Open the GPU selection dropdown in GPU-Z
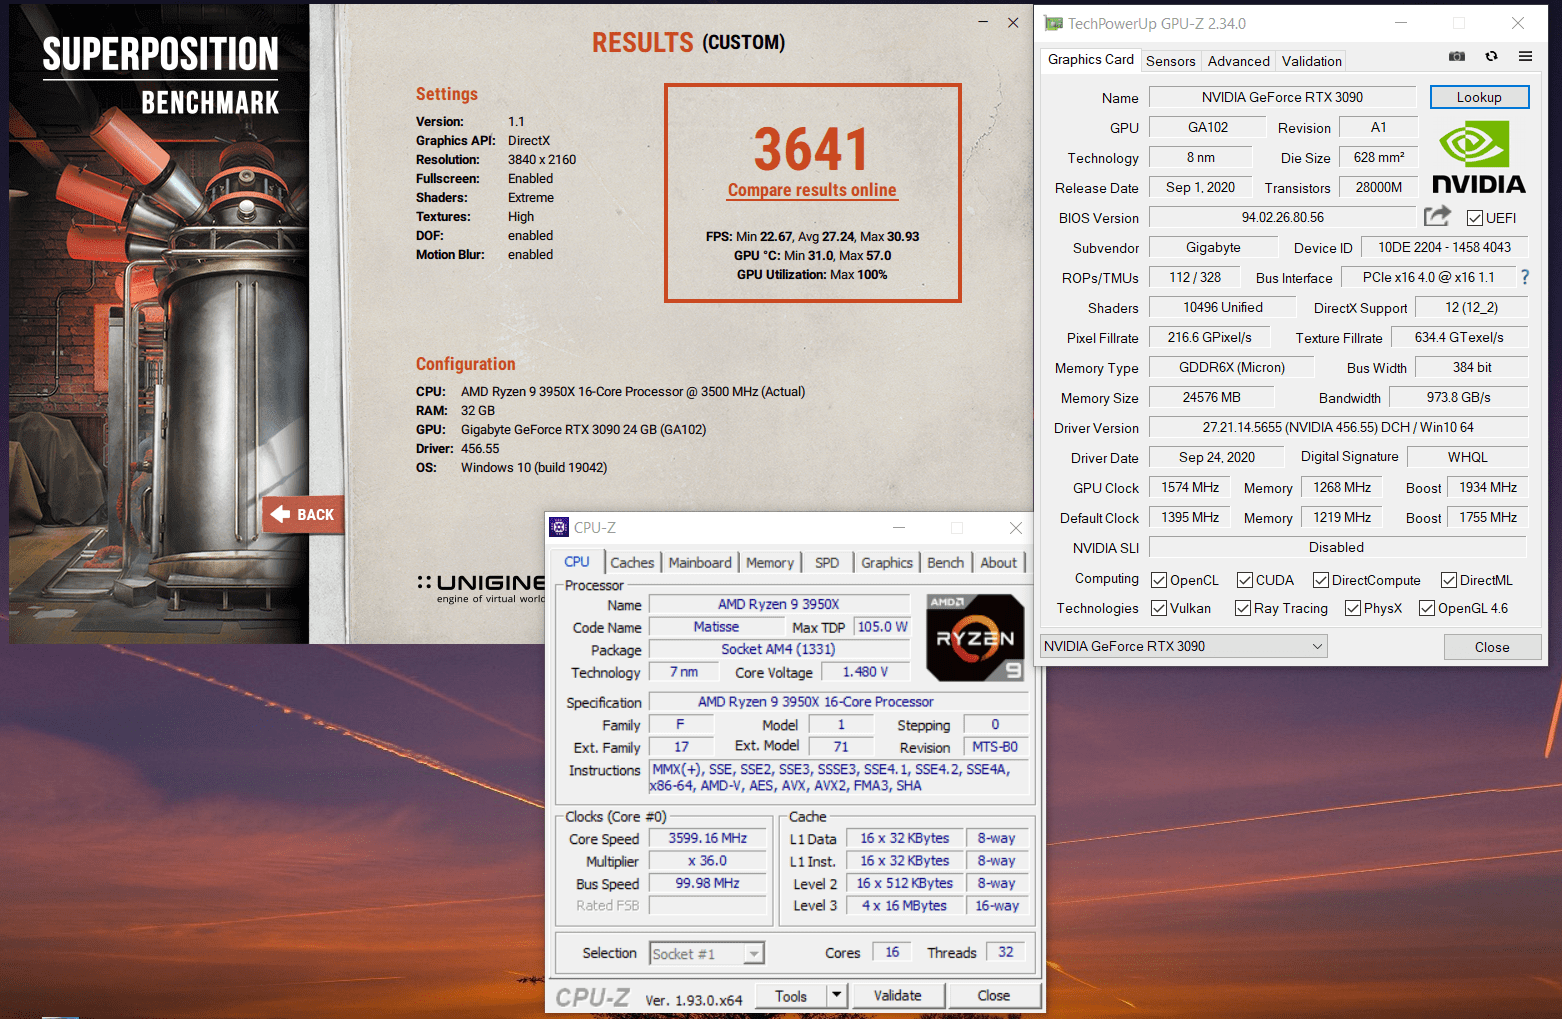1562x1019 pixels. point(1184,646)
